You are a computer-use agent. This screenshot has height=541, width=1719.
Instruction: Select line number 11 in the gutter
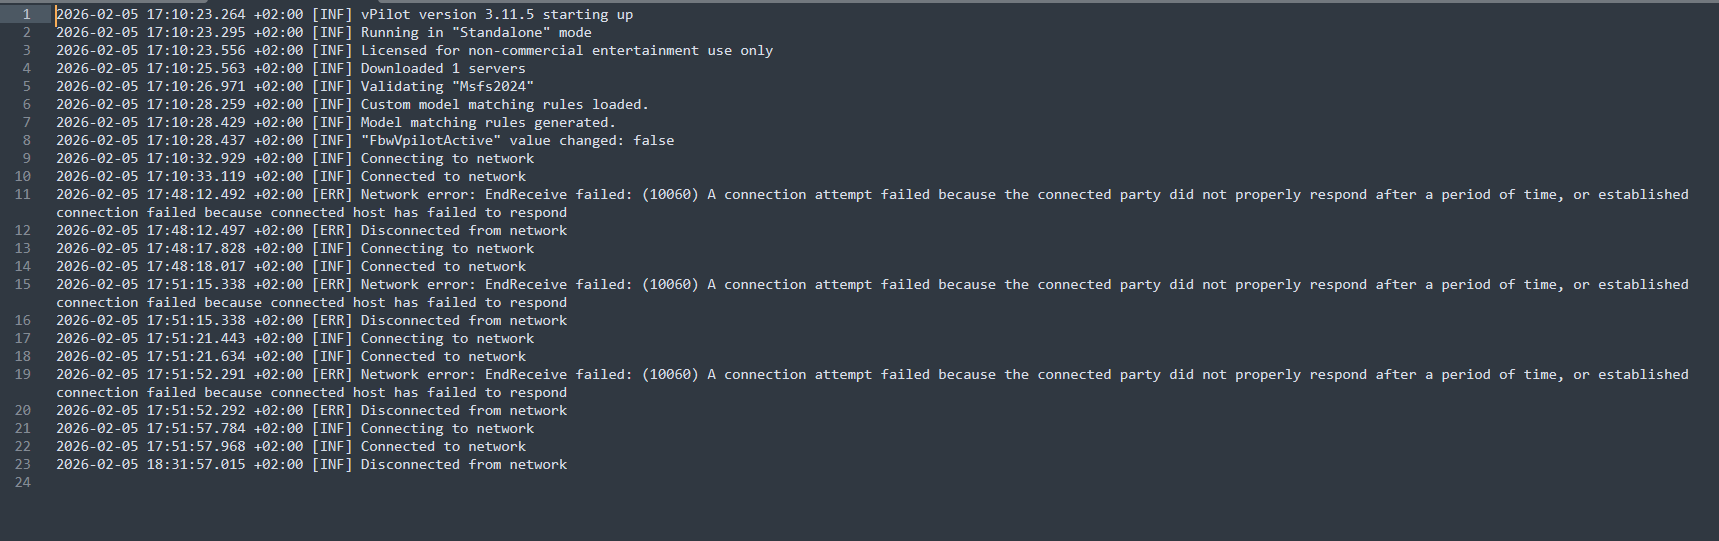[x=23, y=195]
